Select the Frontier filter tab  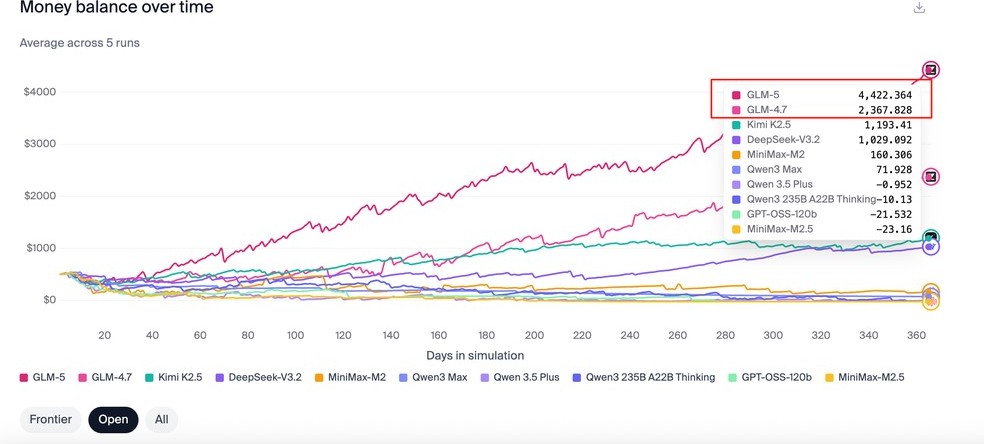click(50, 419)
